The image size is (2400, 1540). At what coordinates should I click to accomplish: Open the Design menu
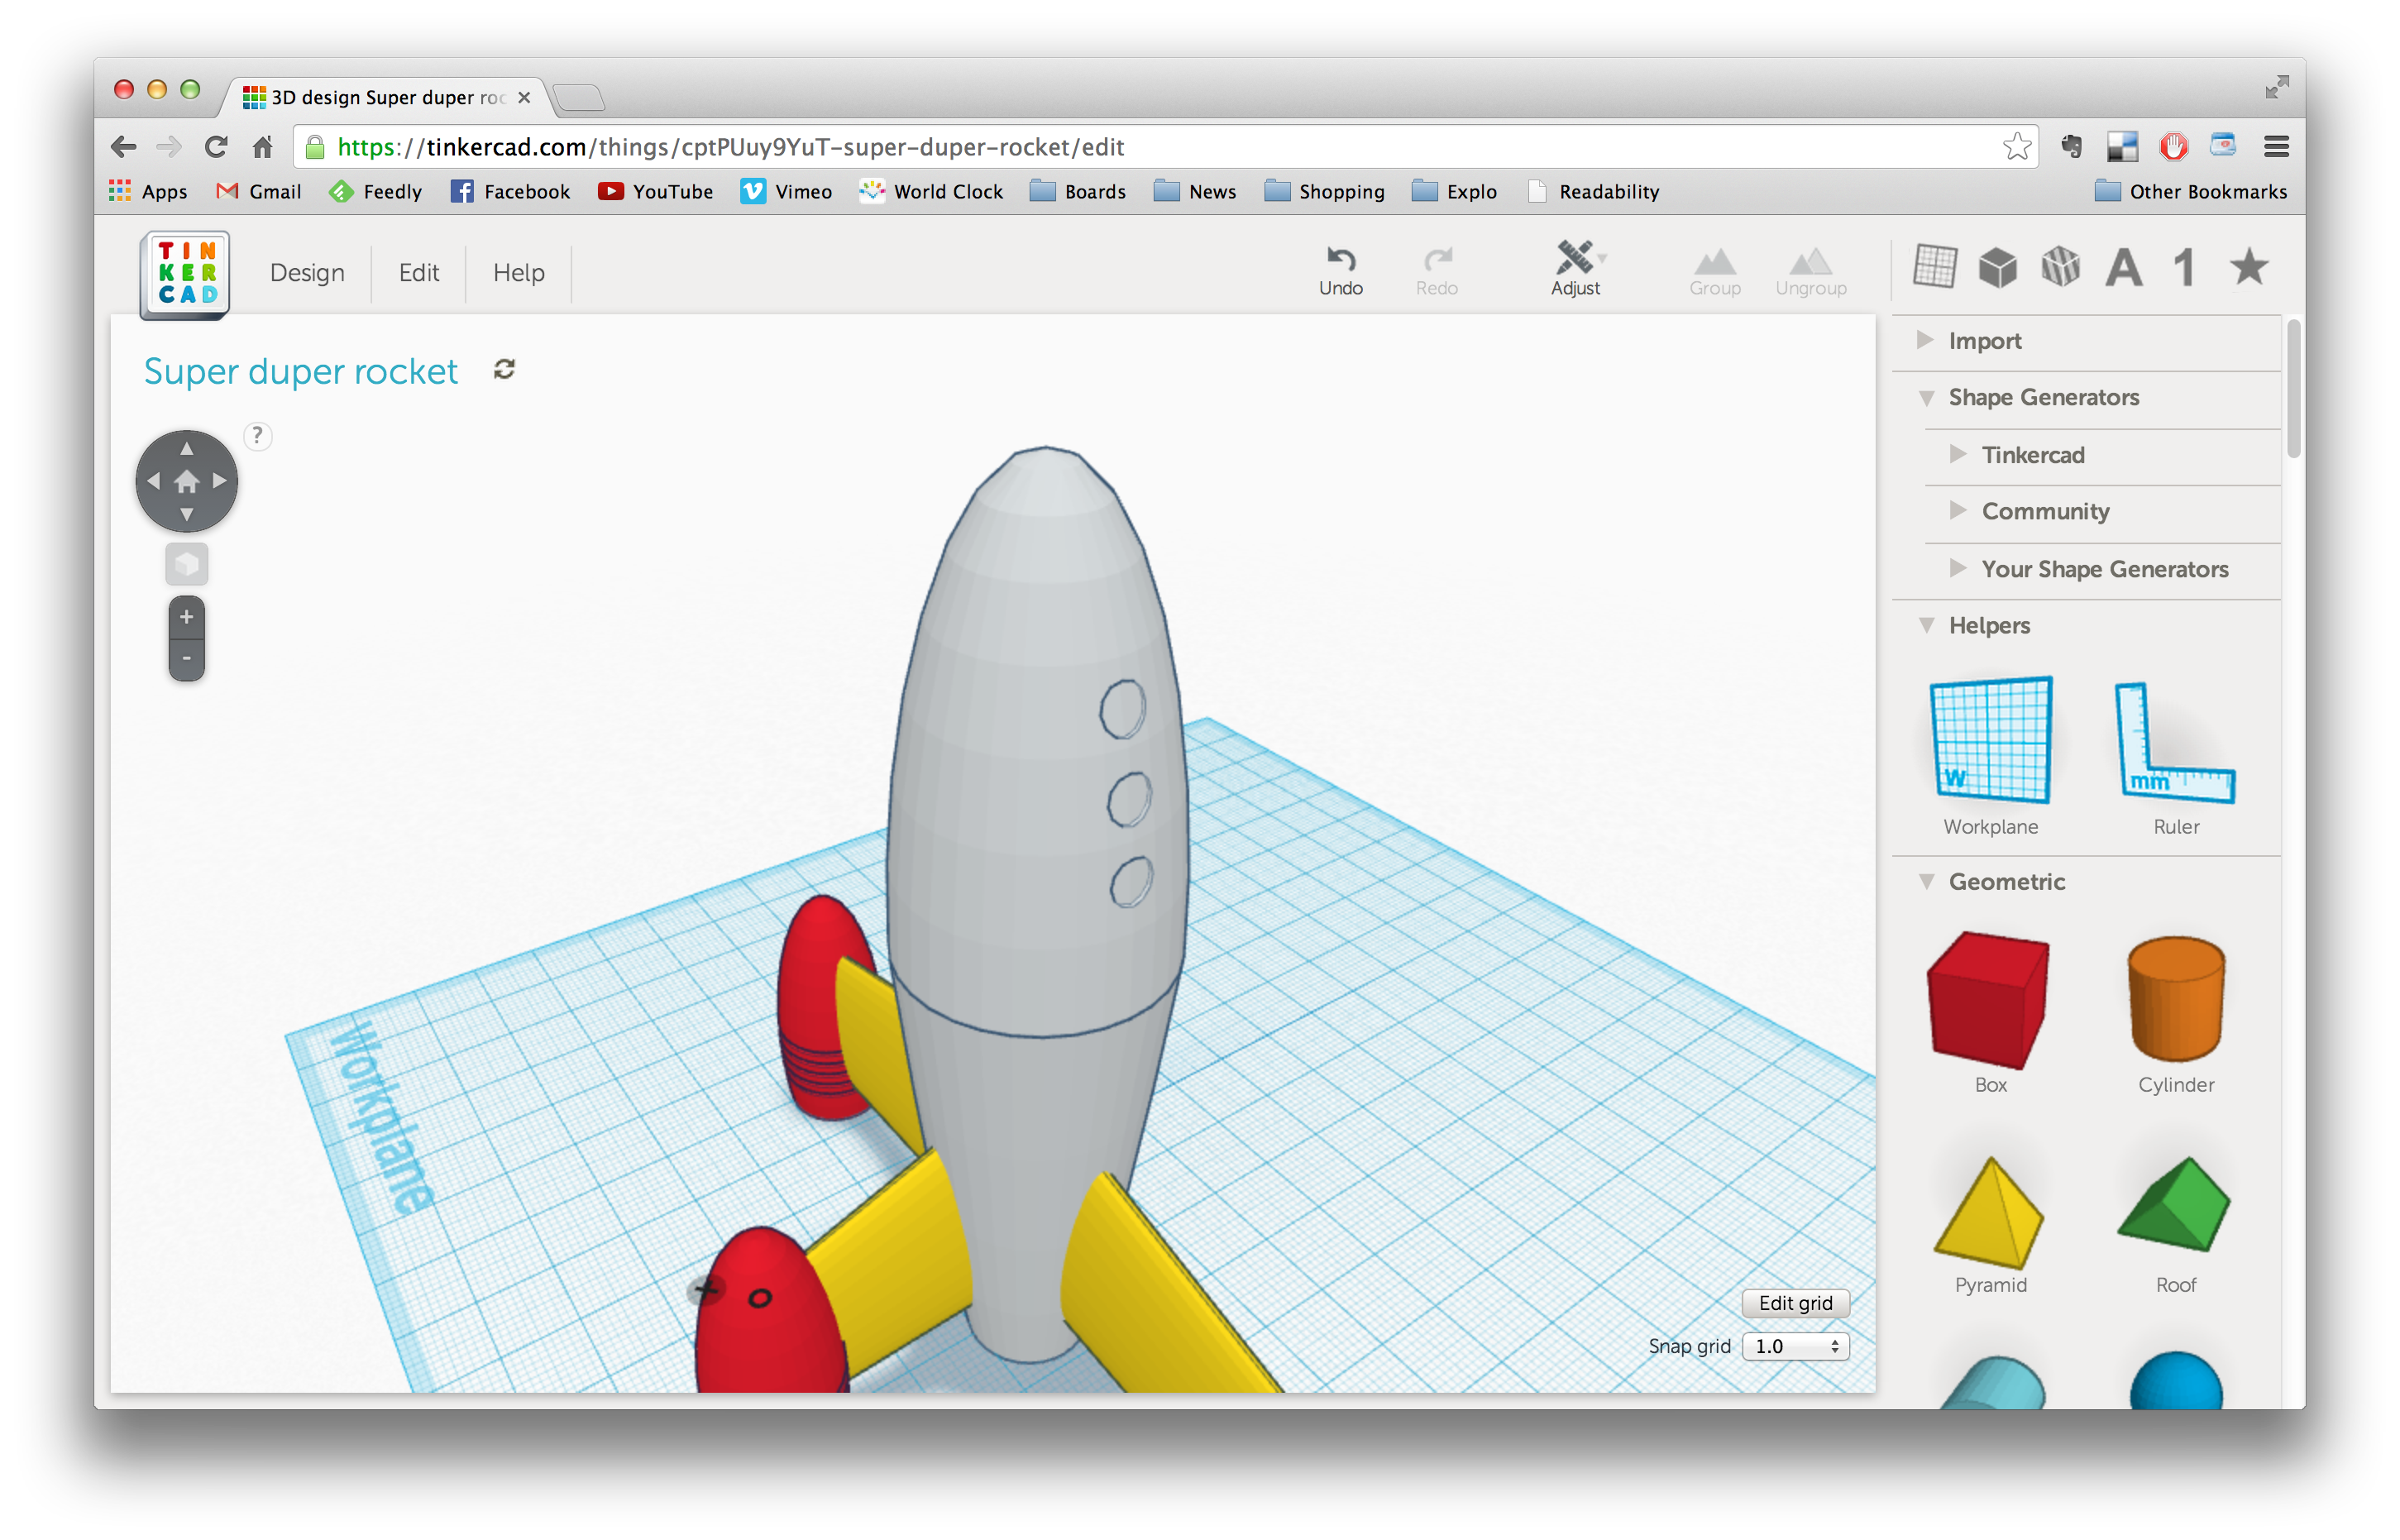(307, 272)
